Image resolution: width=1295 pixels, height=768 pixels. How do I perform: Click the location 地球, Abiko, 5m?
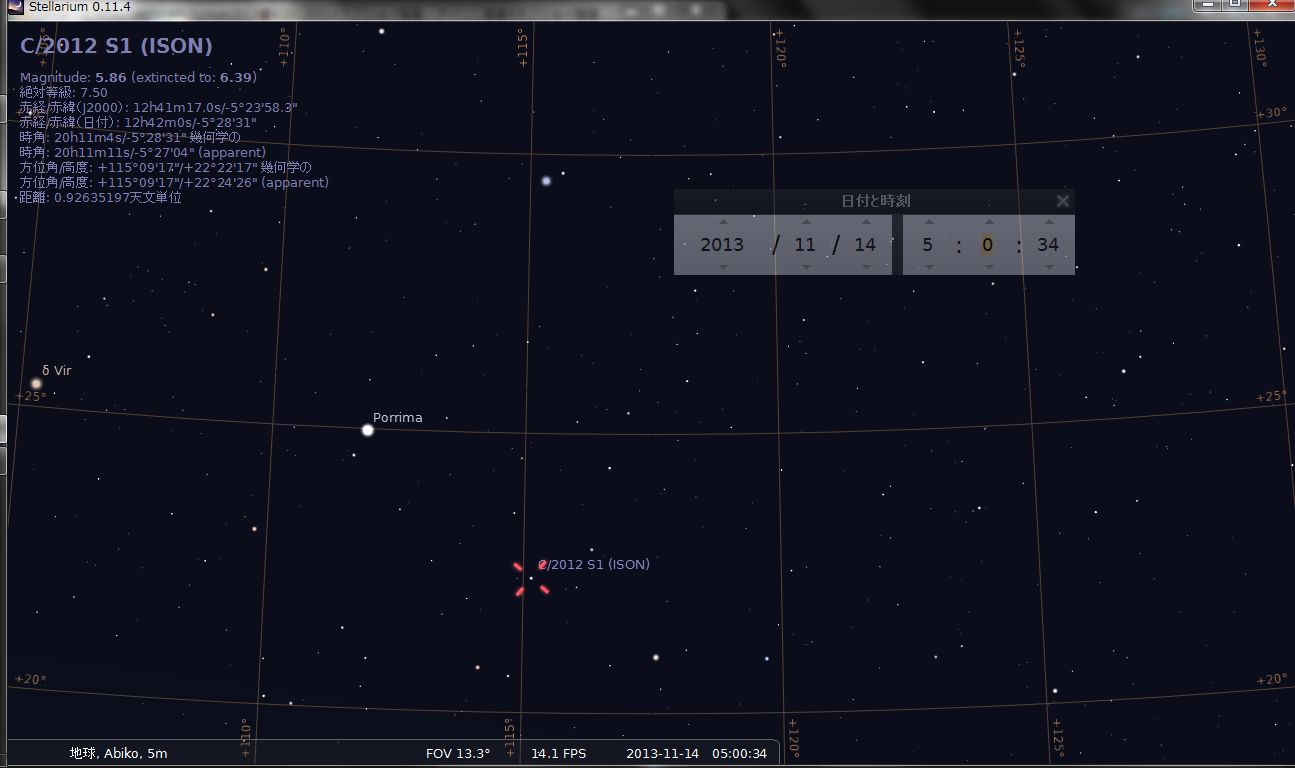119,753
